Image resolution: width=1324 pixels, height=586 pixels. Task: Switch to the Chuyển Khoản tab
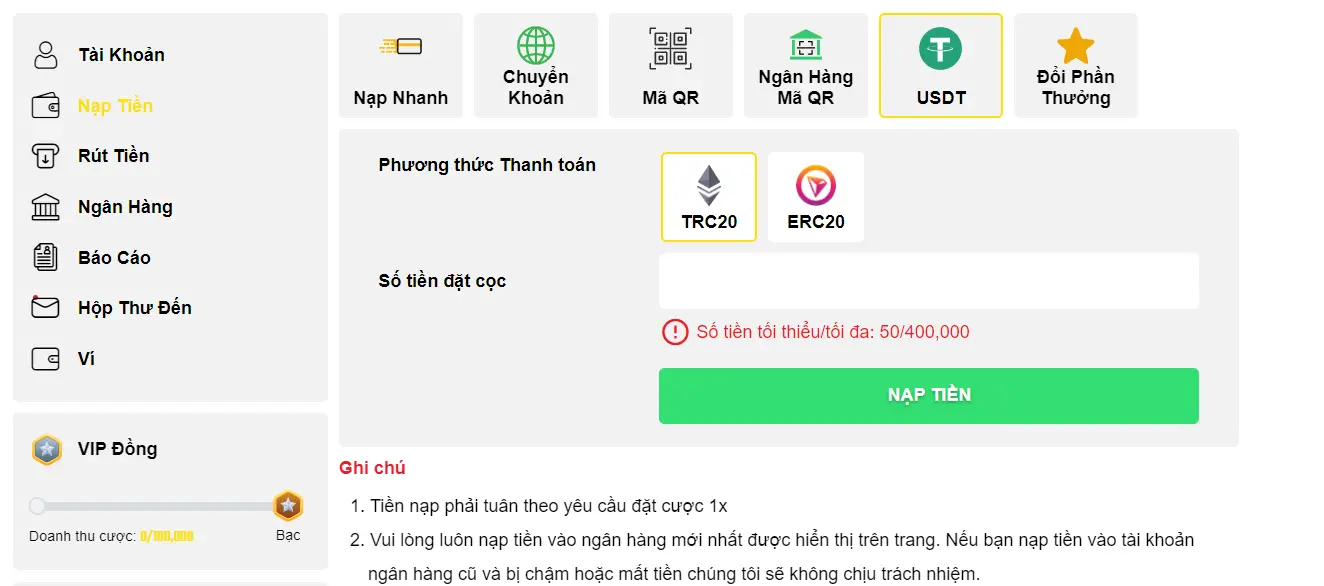[x=535, y=64]
